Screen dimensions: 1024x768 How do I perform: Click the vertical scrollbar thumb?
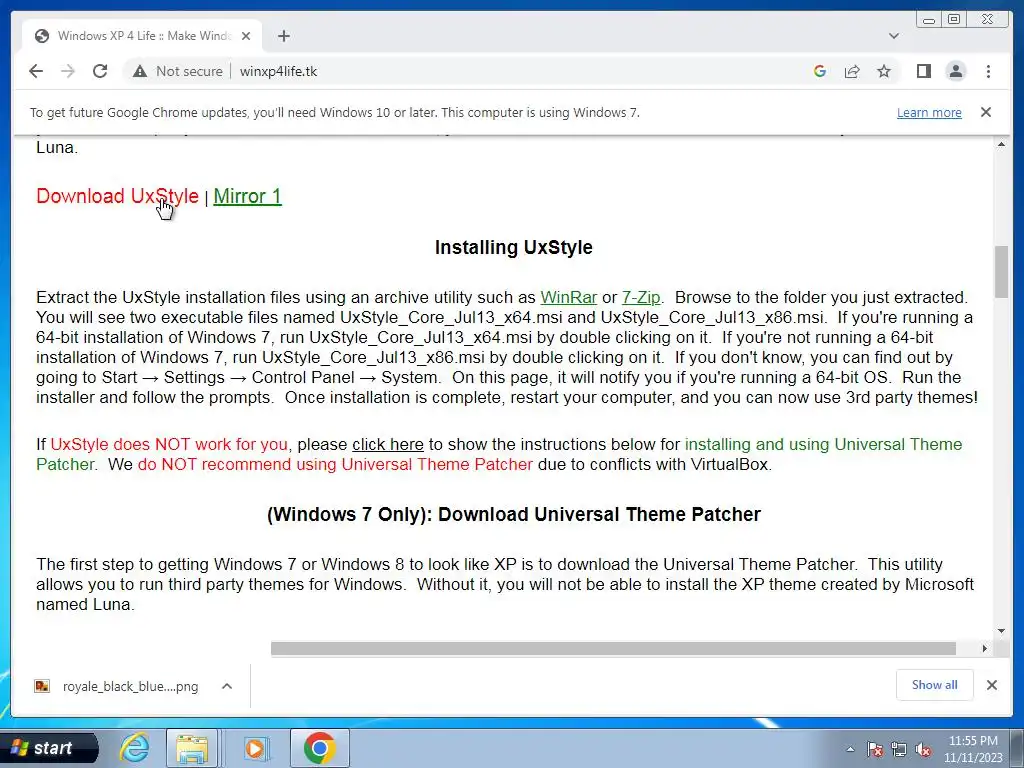(1001, 272)
